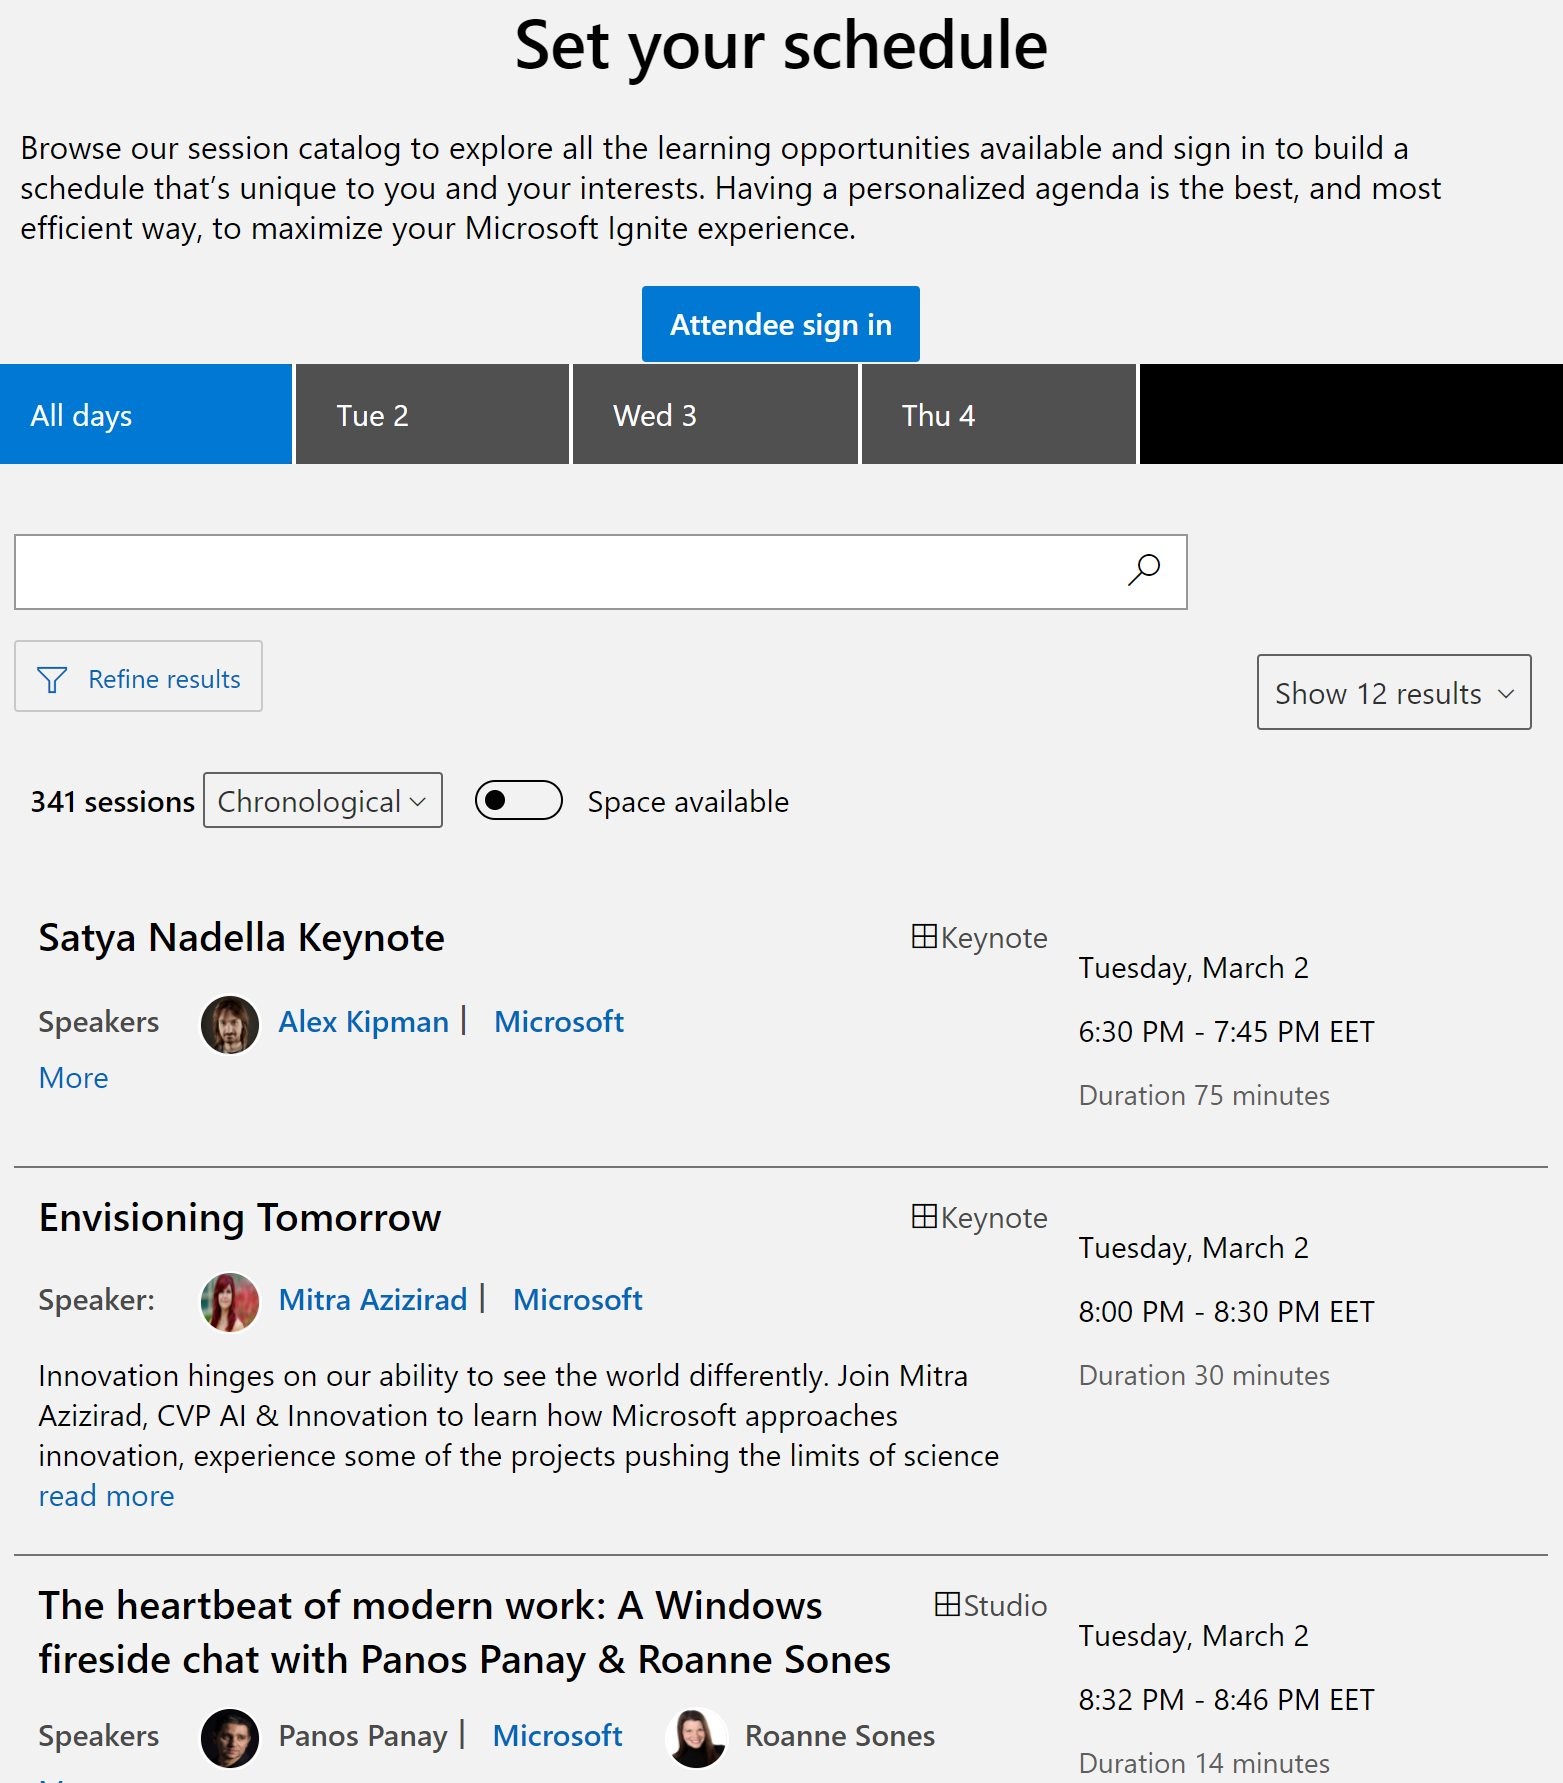Open Alex Kipman's avatar photo
Viewport: 1563px width, 1783px height.
tap(230, 1024)
